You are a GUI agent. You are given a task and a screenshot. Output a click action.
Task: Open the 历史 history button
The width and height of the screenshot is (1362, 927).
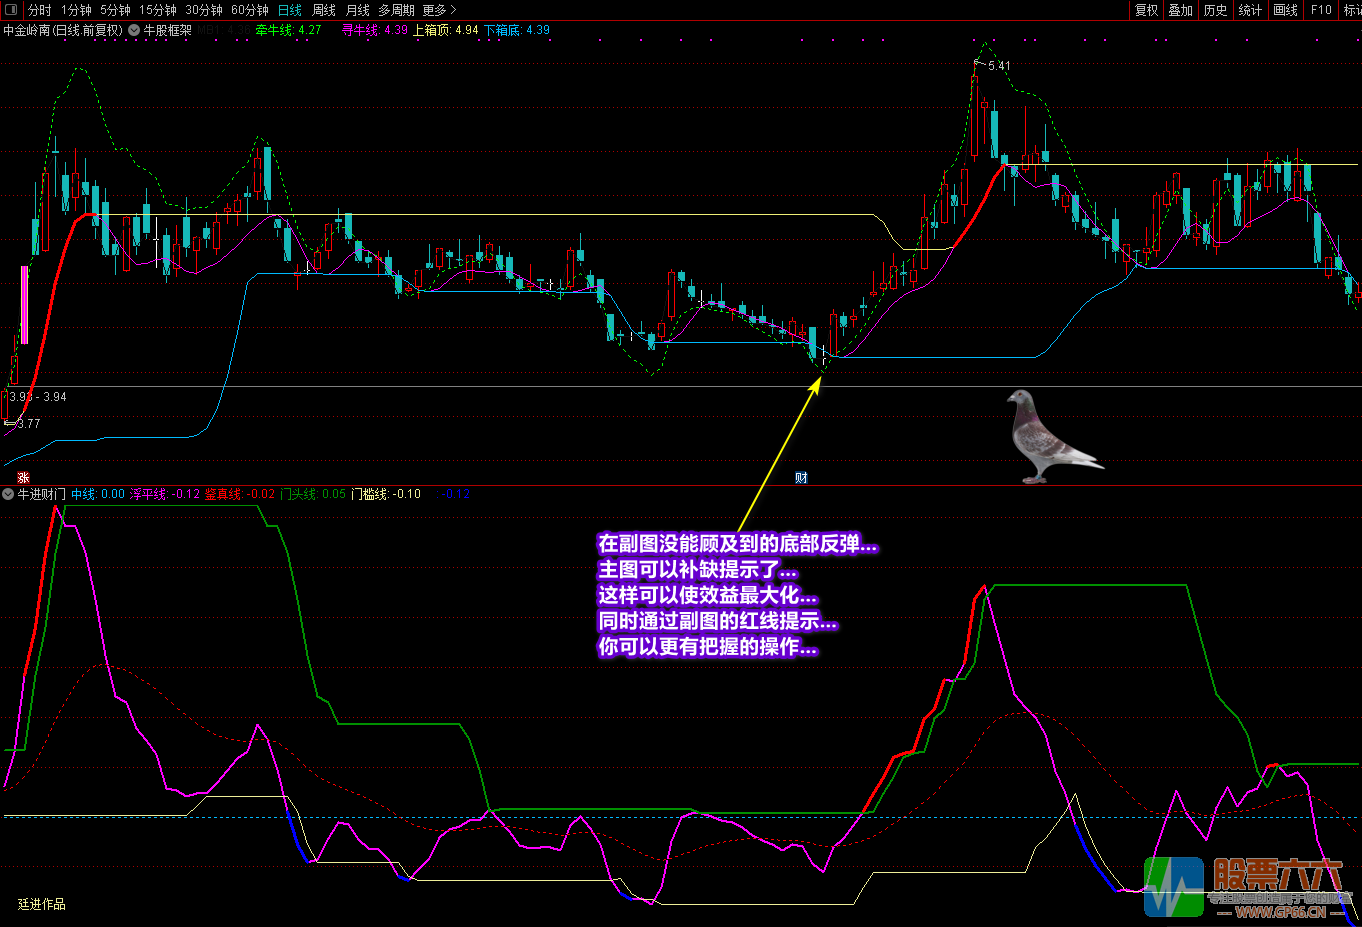1216,10
